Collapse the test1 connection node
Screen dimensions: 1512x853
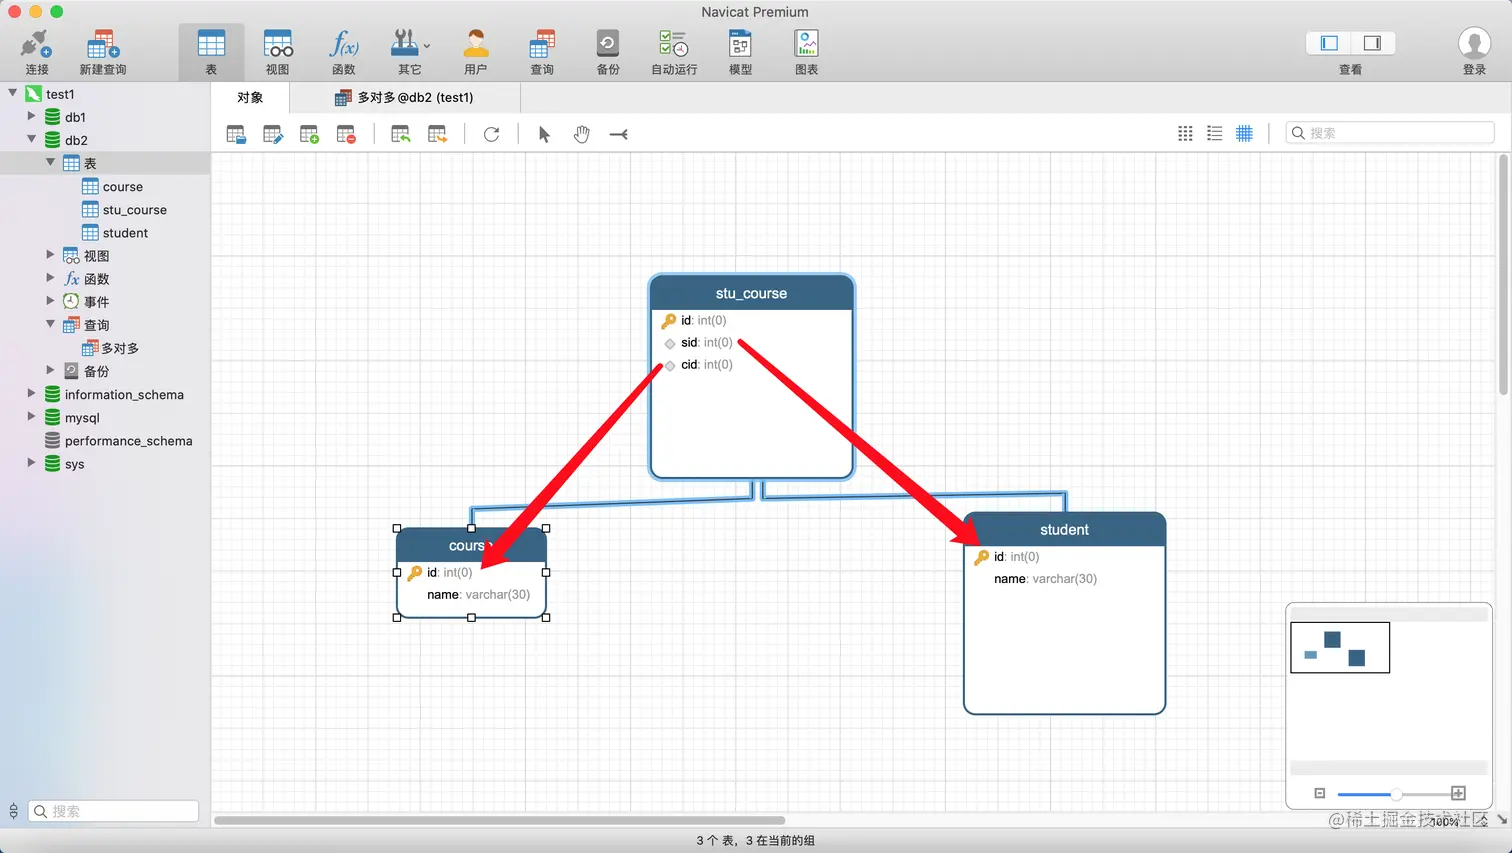(x=13, y=93)
